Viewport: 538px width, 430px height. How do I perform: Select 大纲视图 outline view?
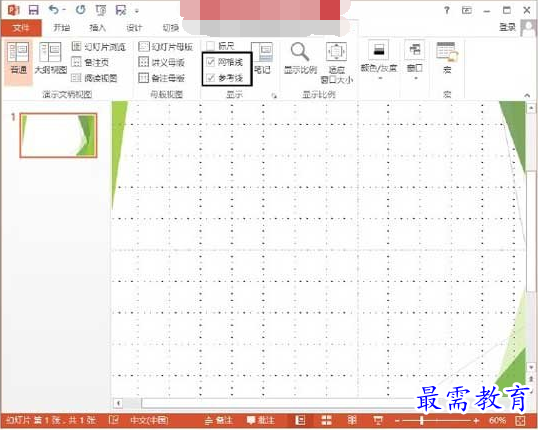[x=50, y=59]
